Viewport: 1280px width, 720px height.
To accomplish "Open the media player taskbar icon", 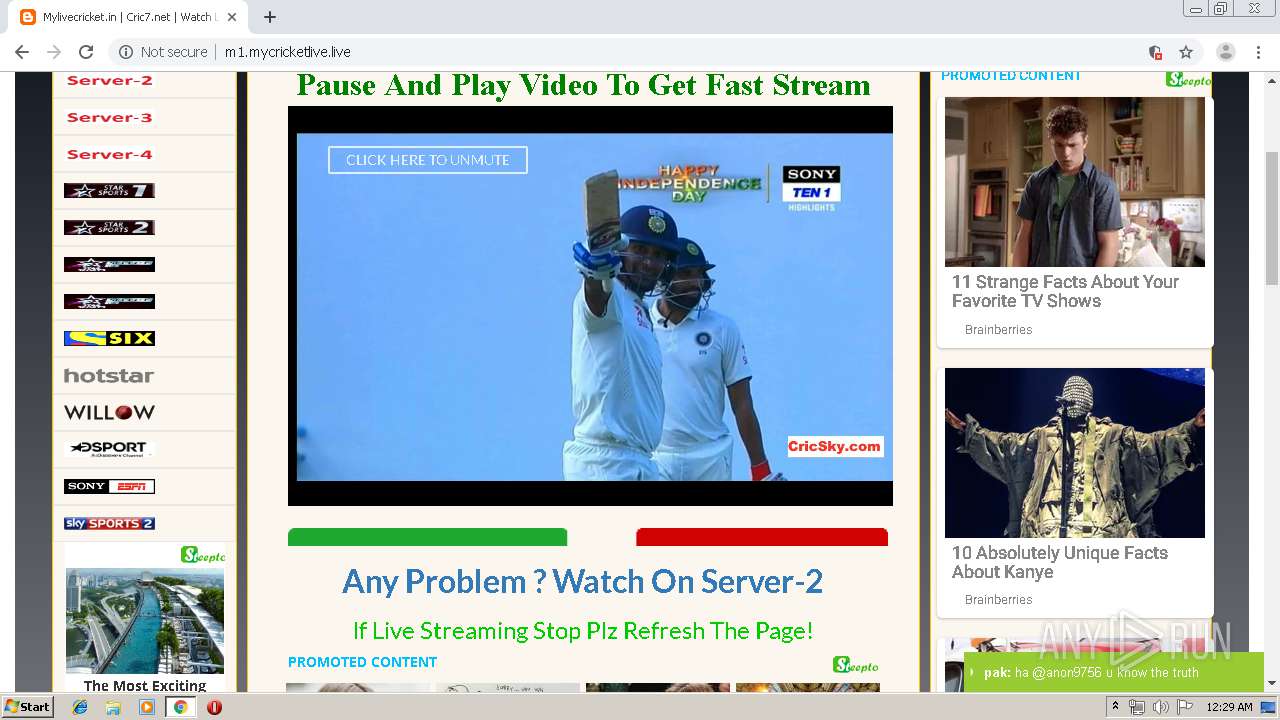I will pos(147,707).
